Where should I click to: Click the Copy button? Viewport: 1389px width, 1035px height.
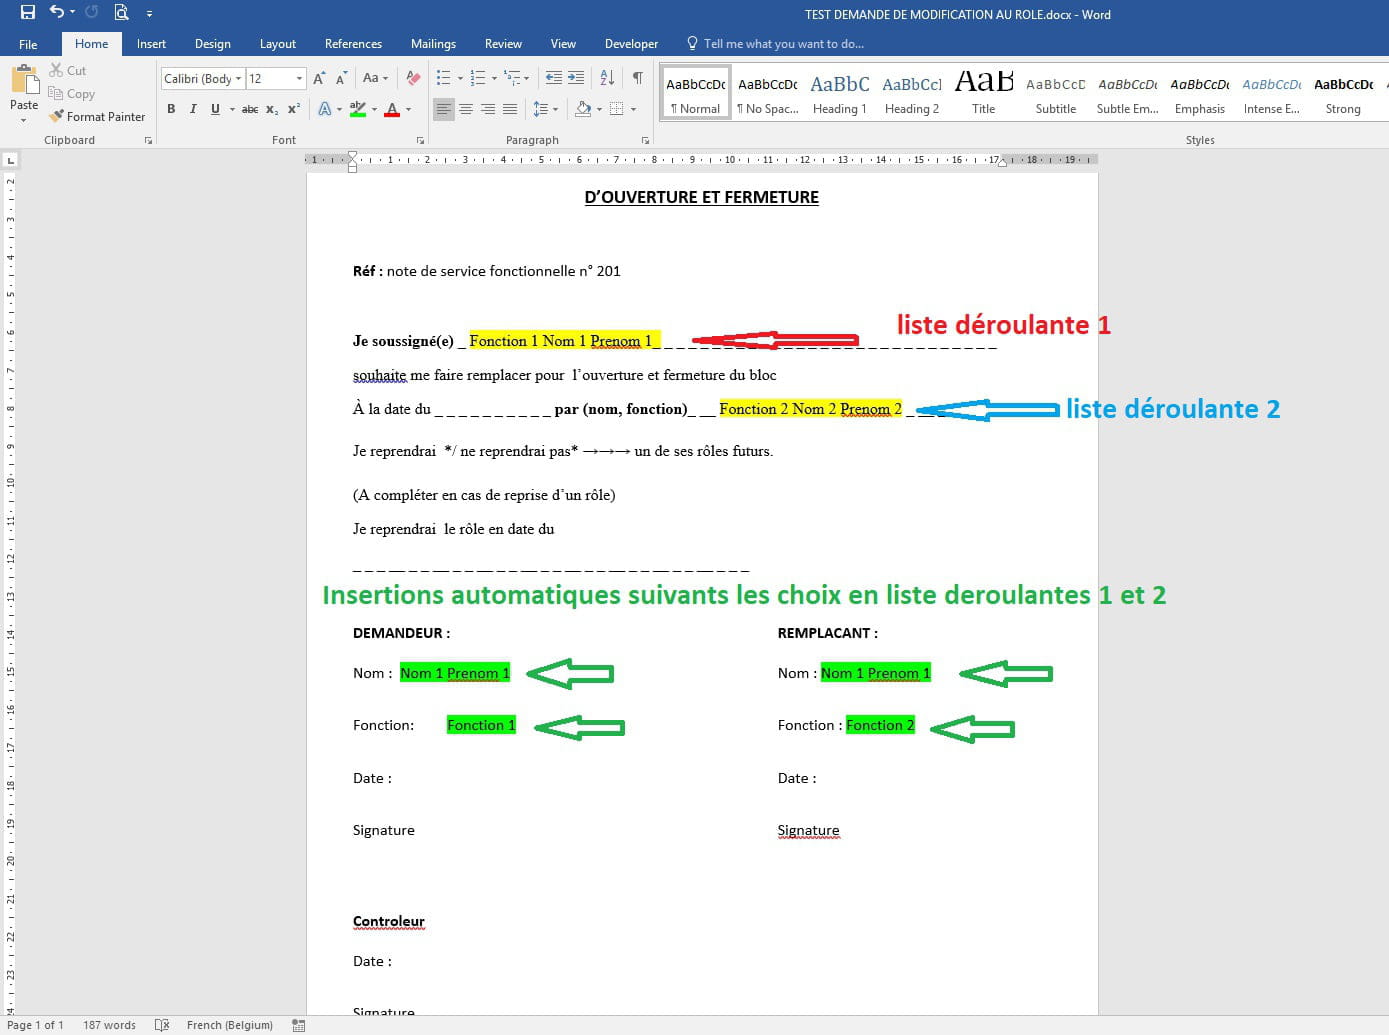pyautogui.click(x=72, y=93)
